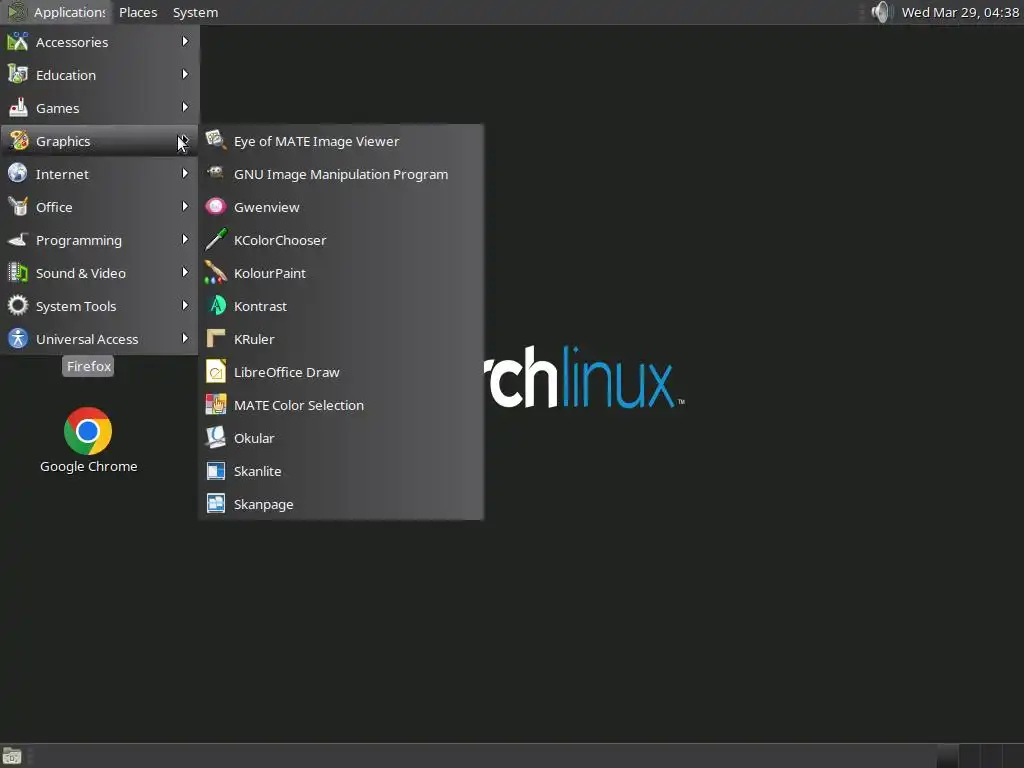Click the Office category icon
This screenshot has height=768, width=1024.
18,206
